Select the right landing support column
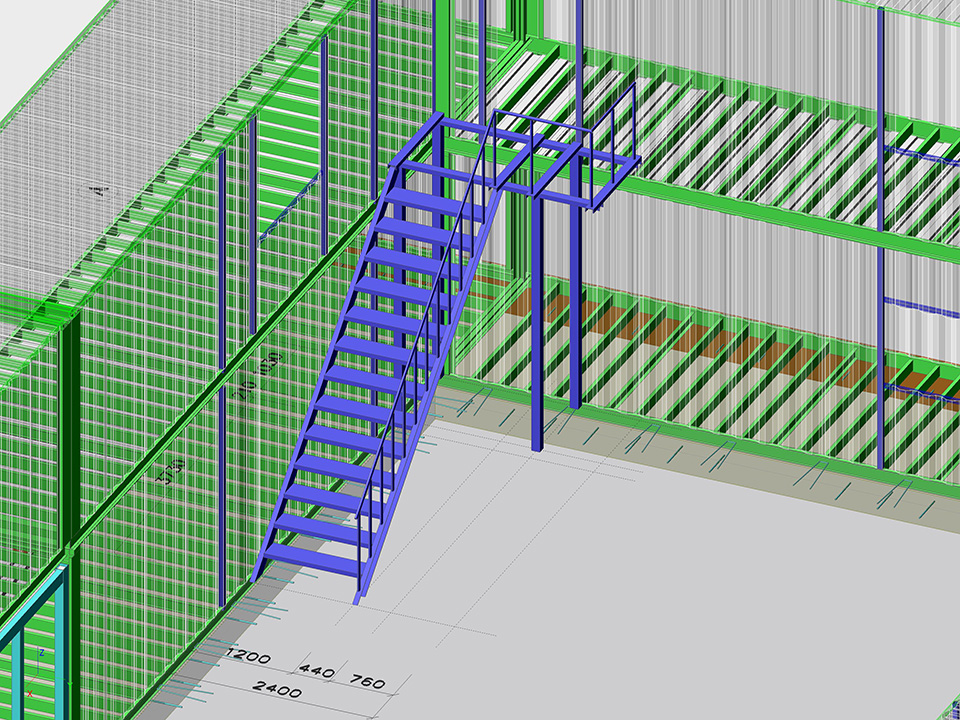The width and height of the screenshot is (960, 720). [576, 300]
